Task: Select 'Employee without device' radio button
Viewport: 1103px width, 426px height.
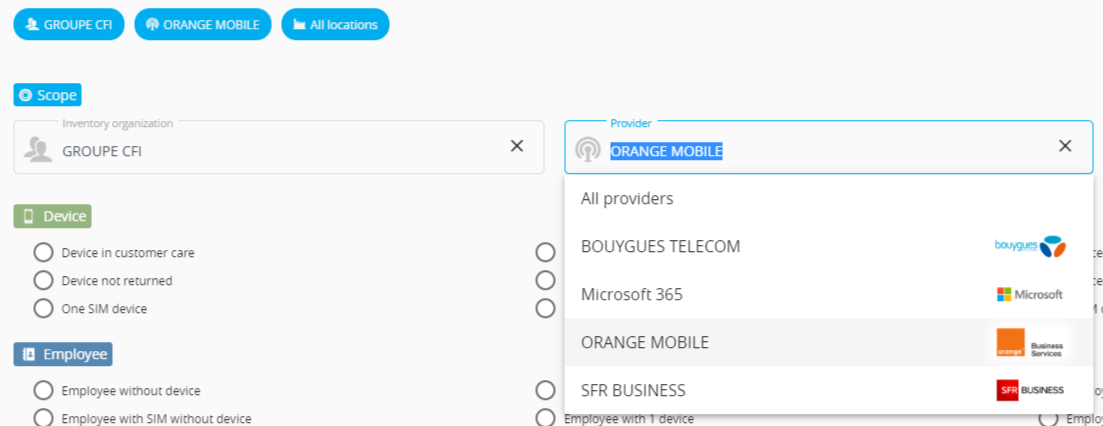Action: pyautogui.click(x=43, y=390)
